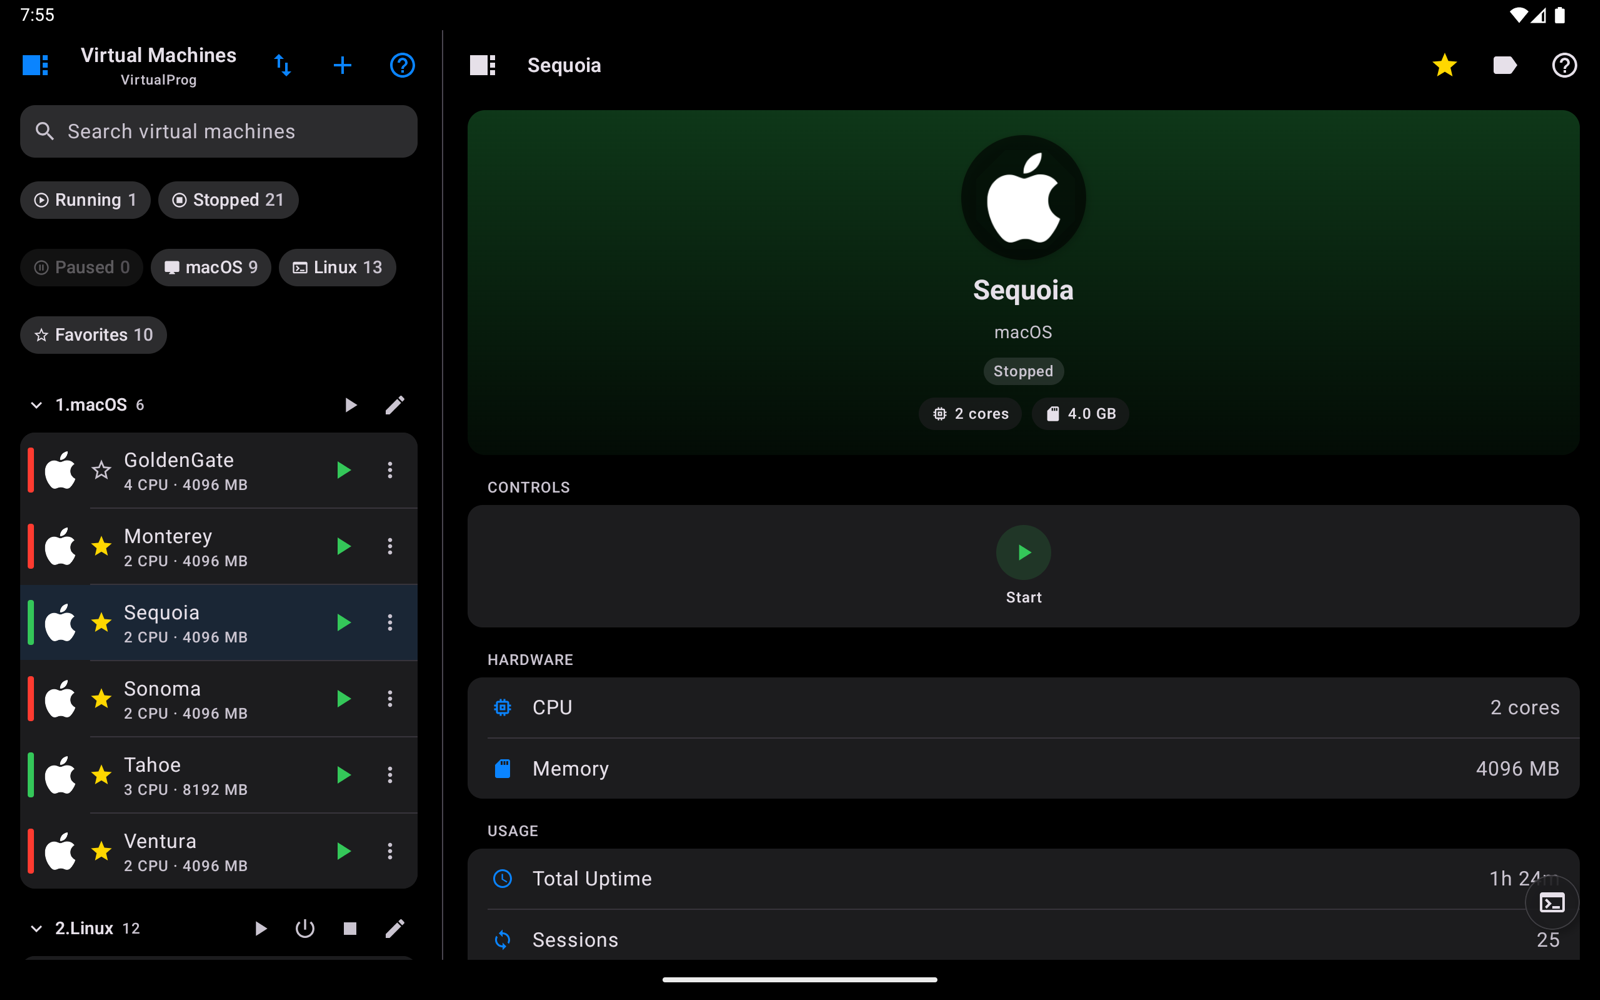The height and width of the screenshot is (1000, 1600).
Task: Filter list by Running 1 chip
Action: (85, 200)
